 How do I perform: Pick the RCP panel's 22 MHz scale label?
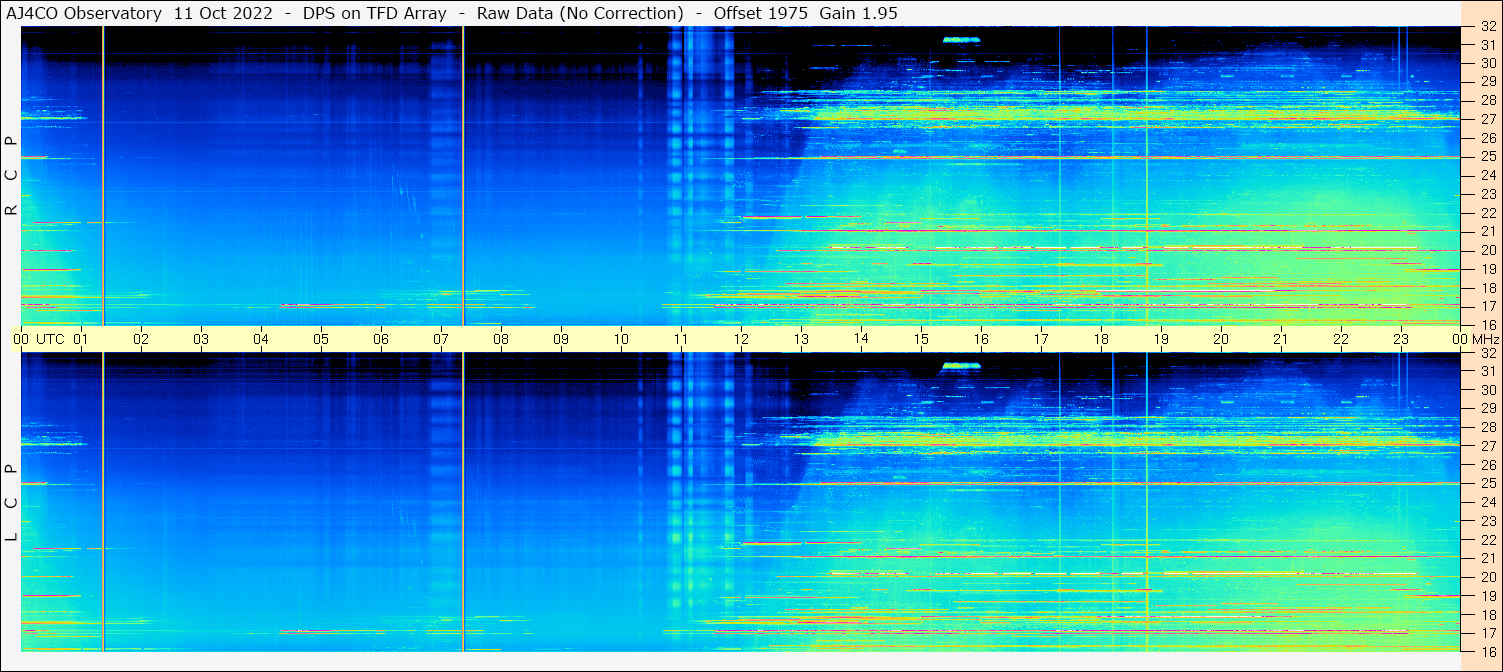(1488, 213)
